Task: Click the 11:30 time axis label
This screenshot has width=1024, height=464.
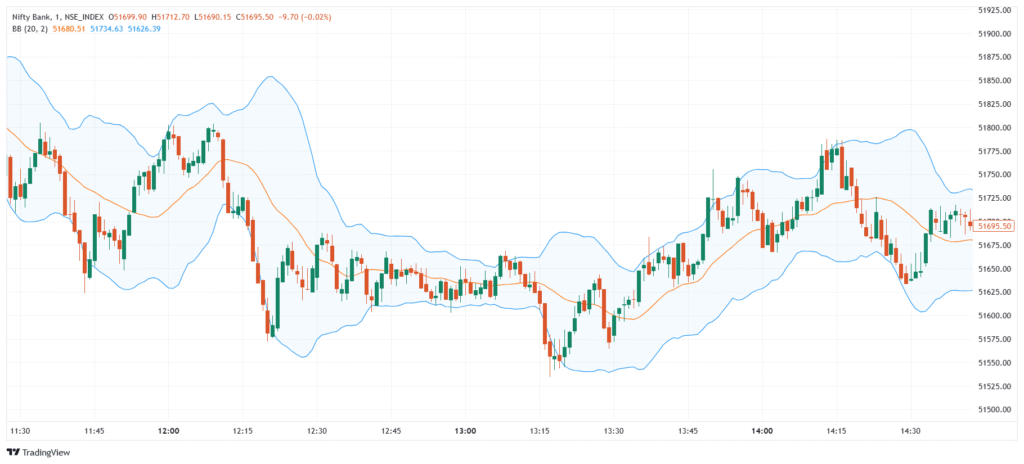Action: 20,430
